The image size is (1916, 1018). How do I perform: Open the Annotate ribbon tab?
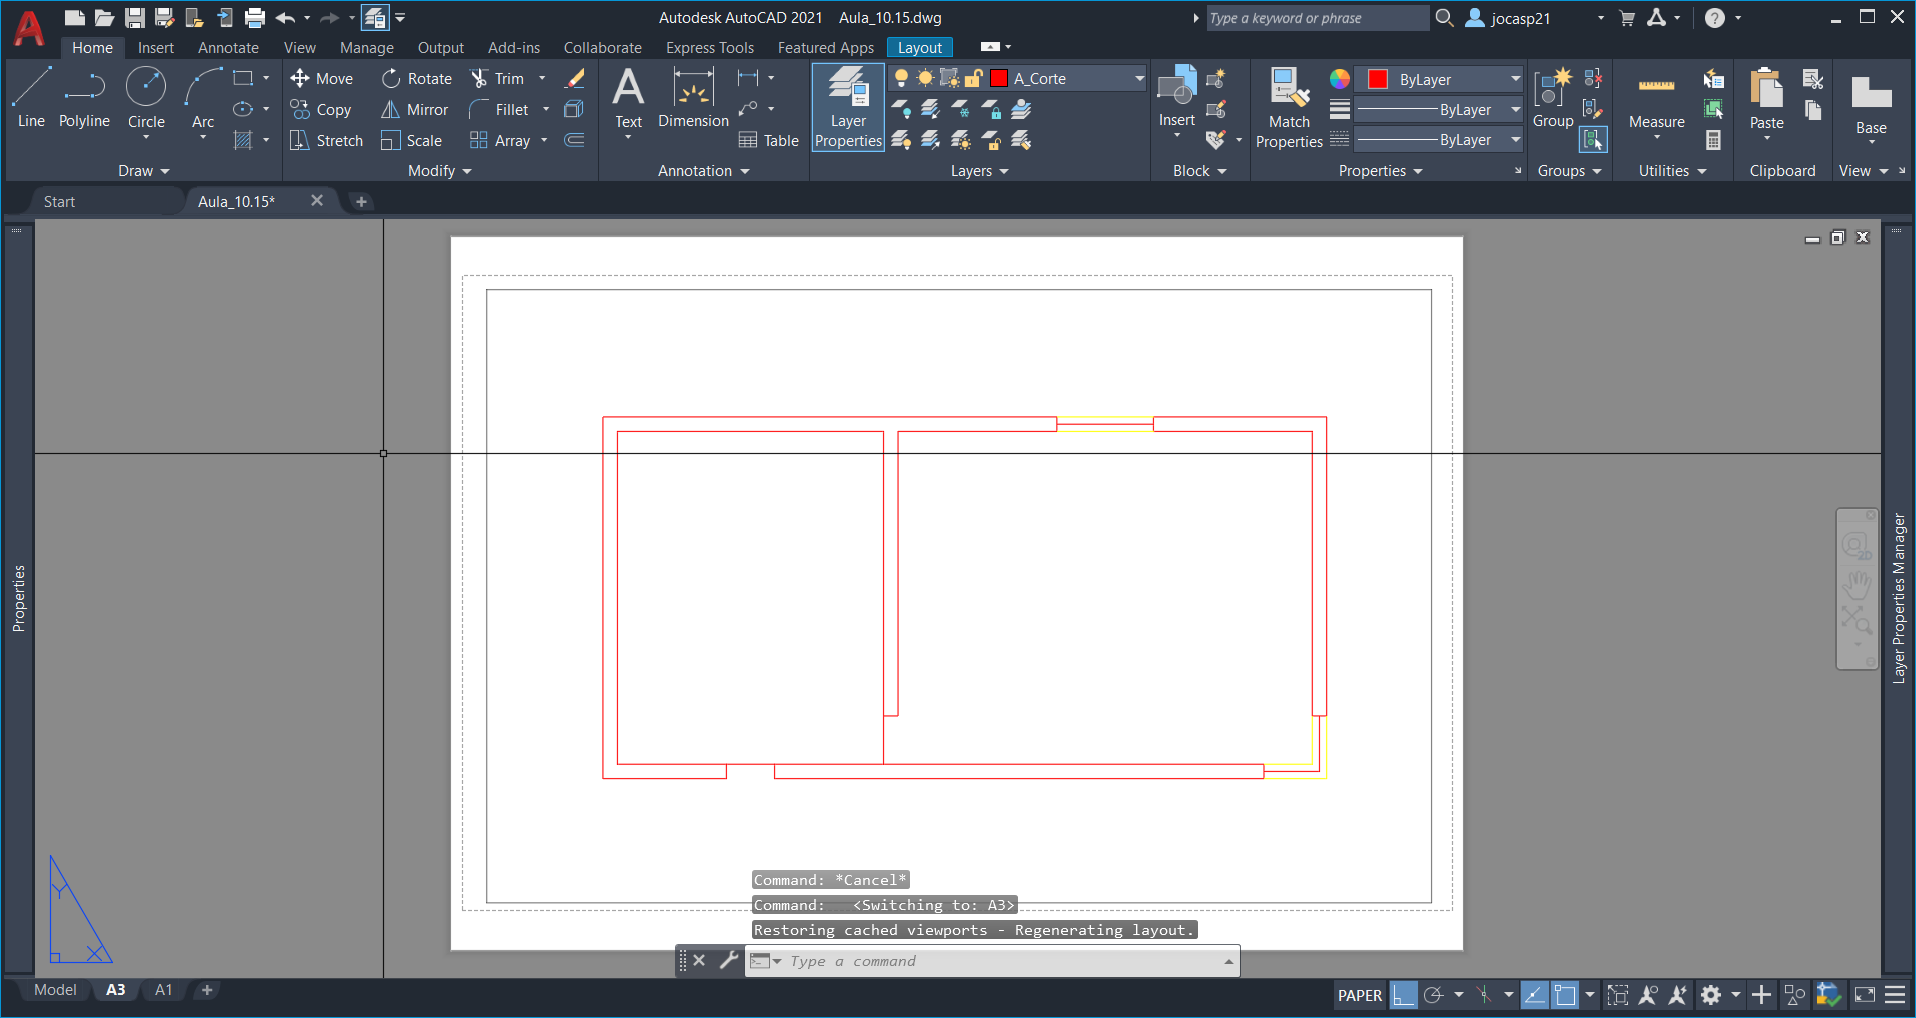point(228,47)
